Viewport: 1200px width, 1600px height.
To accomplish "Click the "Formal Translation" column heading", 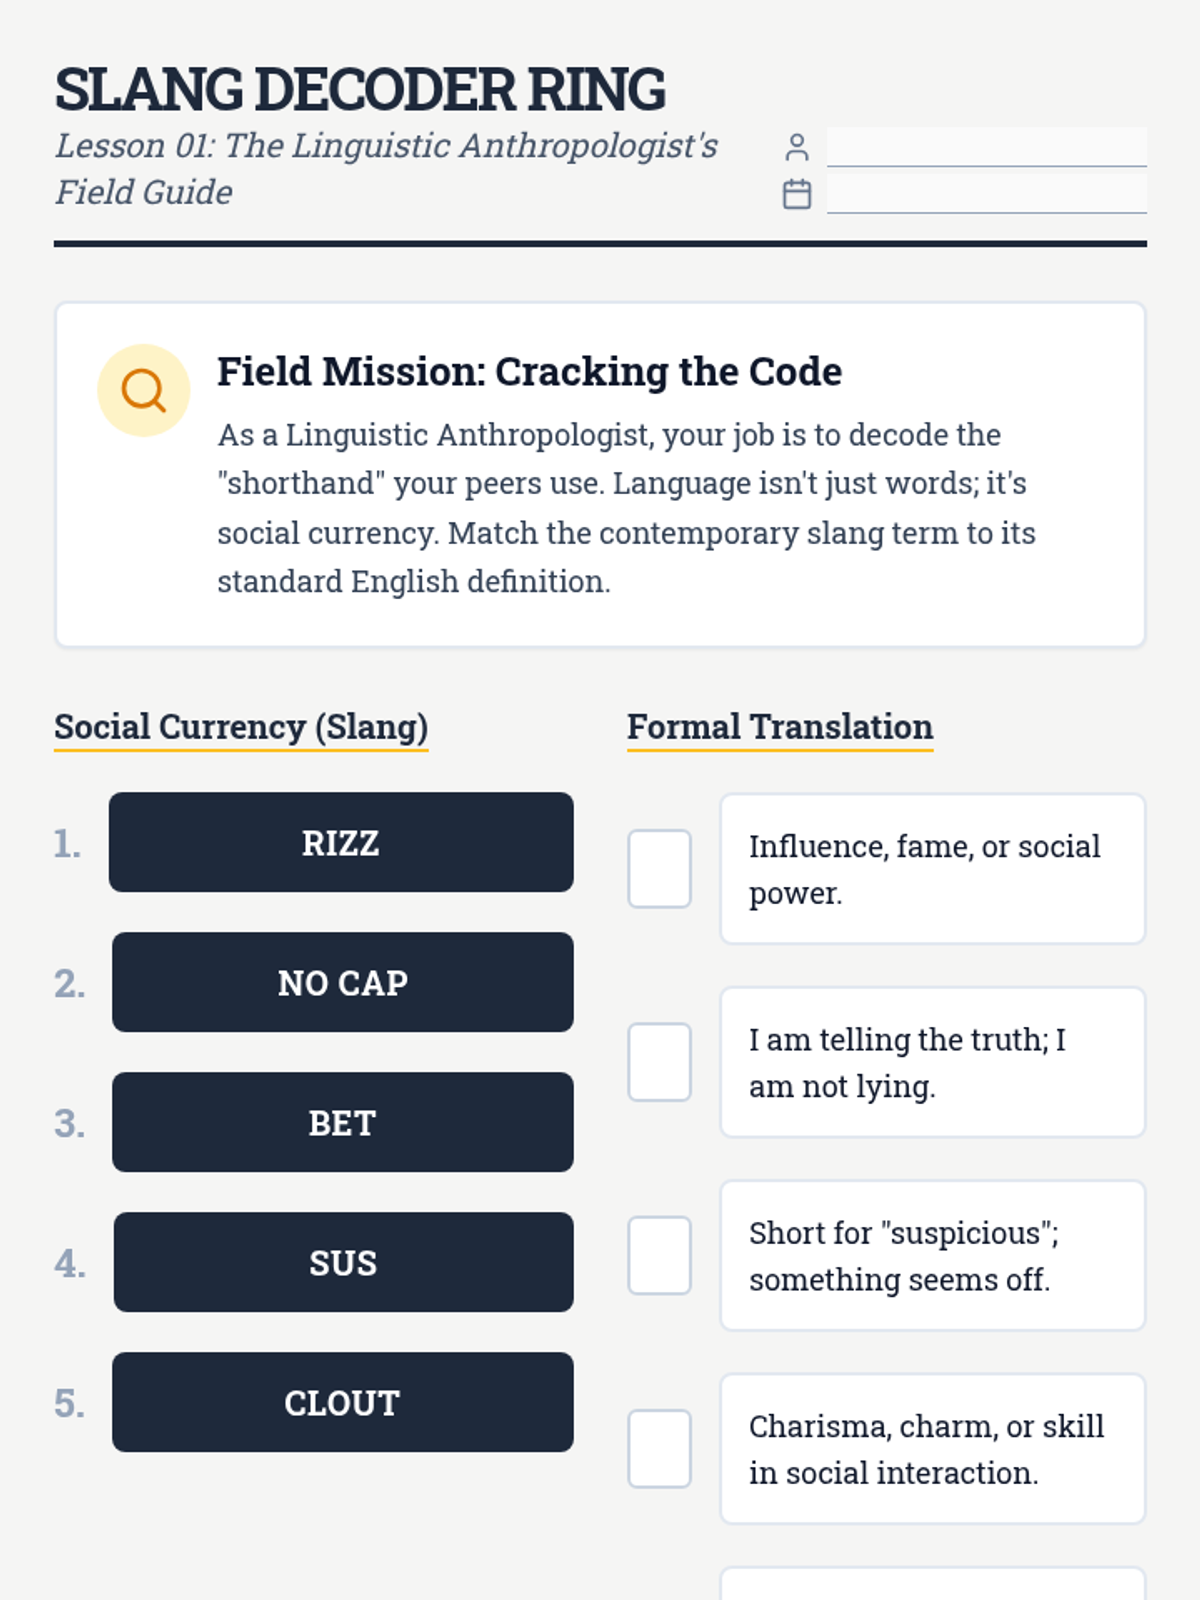I will click(779, 727).
